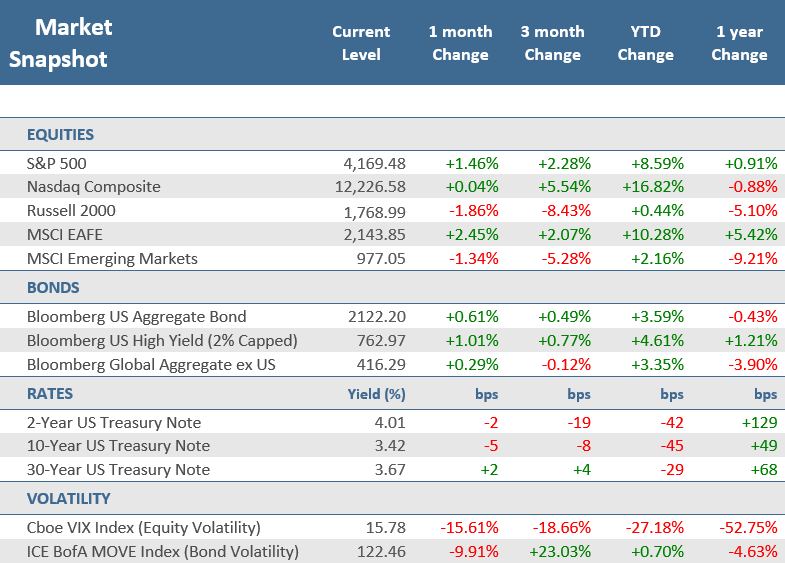Select the 1 month Change column header

pyautogui.click(x=461, y=43)
